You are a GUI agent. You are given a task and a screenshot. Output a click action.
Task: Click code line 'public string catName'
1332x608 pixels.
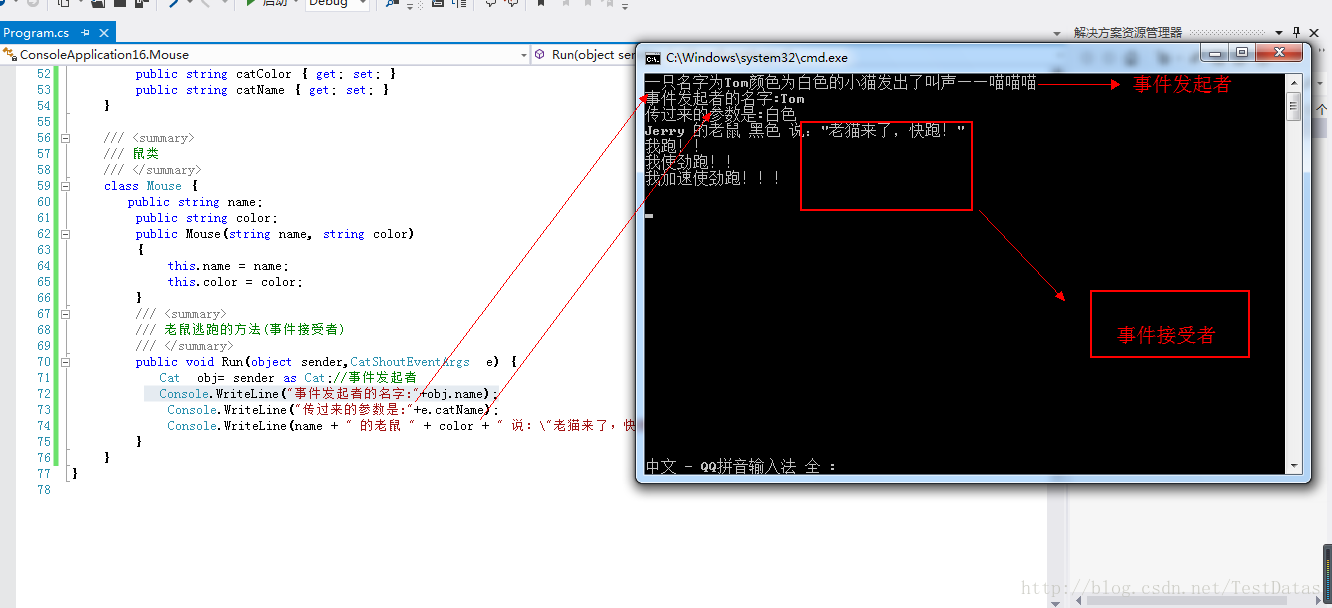coord(262,90)
